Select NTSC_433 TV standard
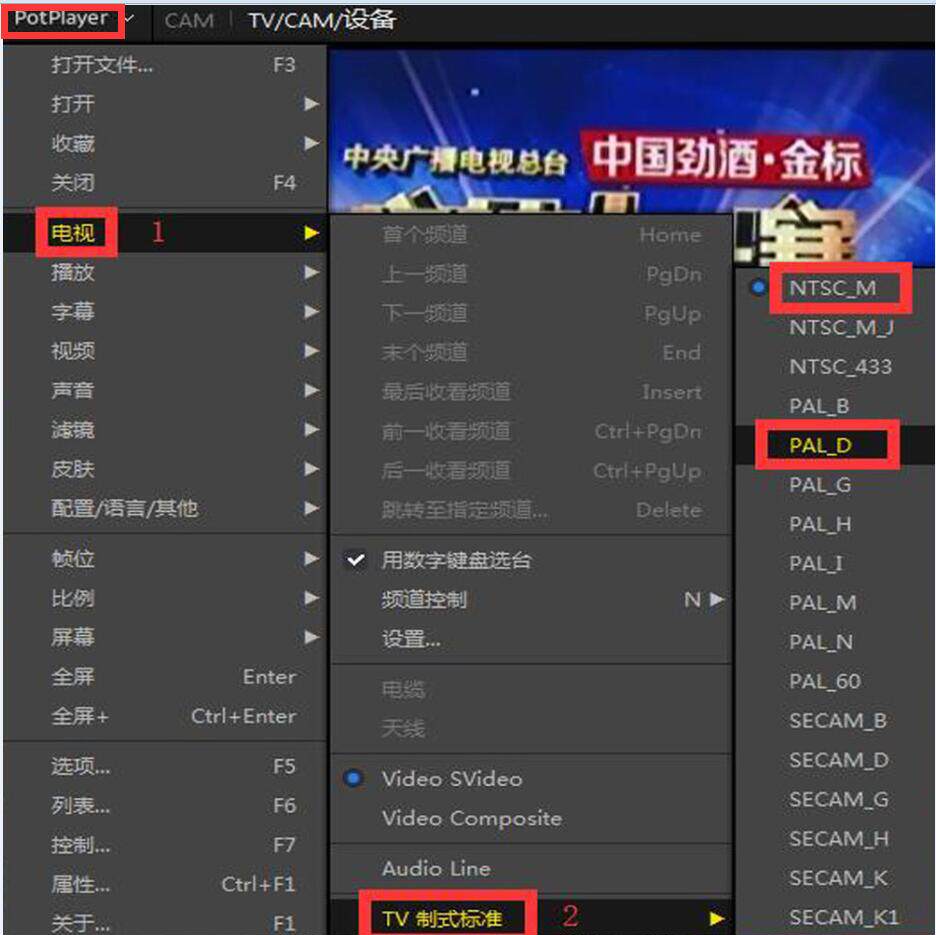This screenshot has height=935, width=936. (x=835, y=367)
